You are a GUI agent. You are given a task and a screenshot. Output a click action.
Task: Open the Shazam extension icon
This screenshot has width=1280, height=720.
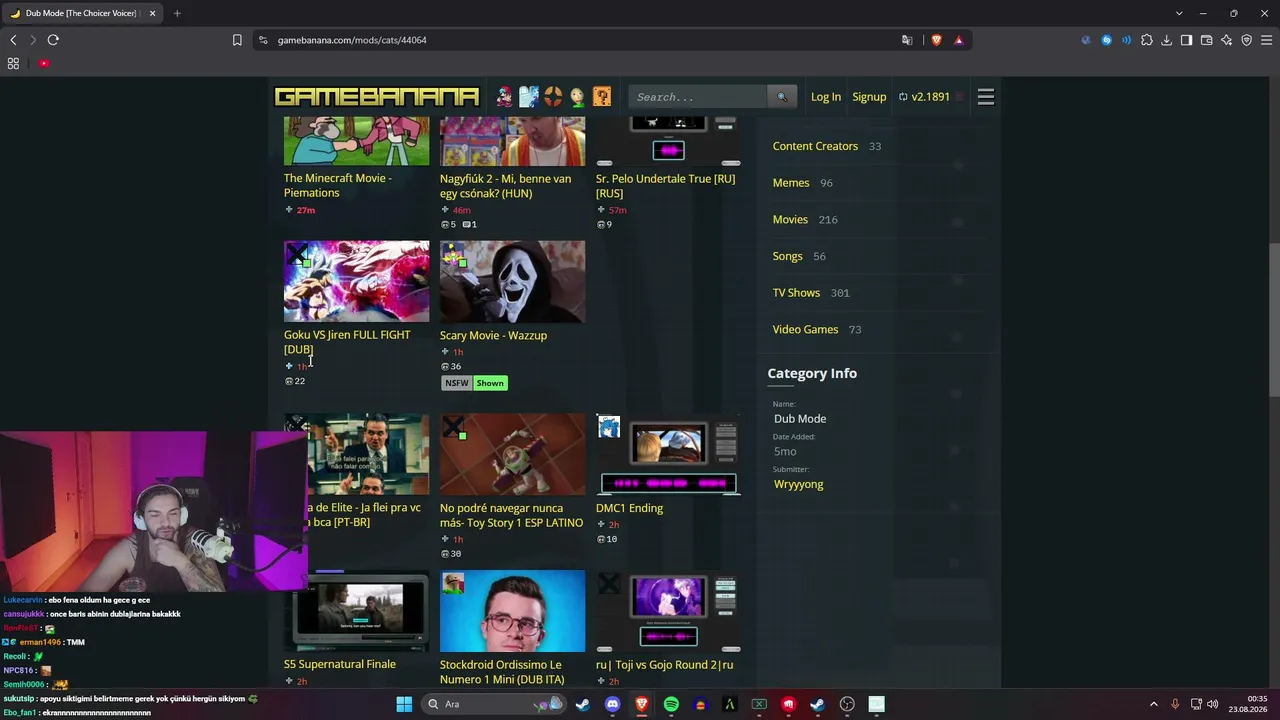pos(1107,40)
